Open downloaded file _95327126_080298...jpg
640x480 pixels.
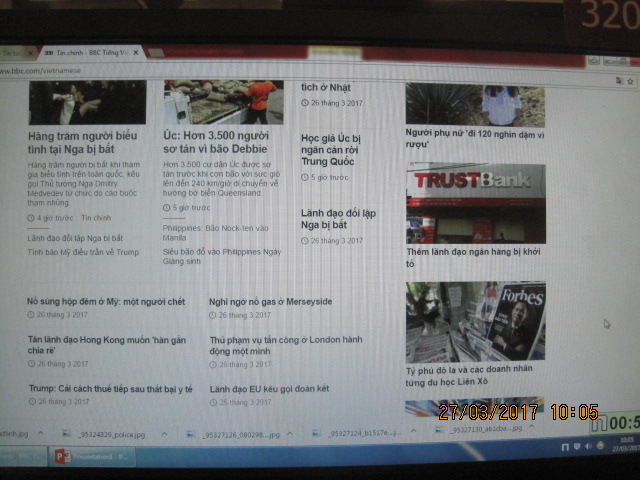234,435
